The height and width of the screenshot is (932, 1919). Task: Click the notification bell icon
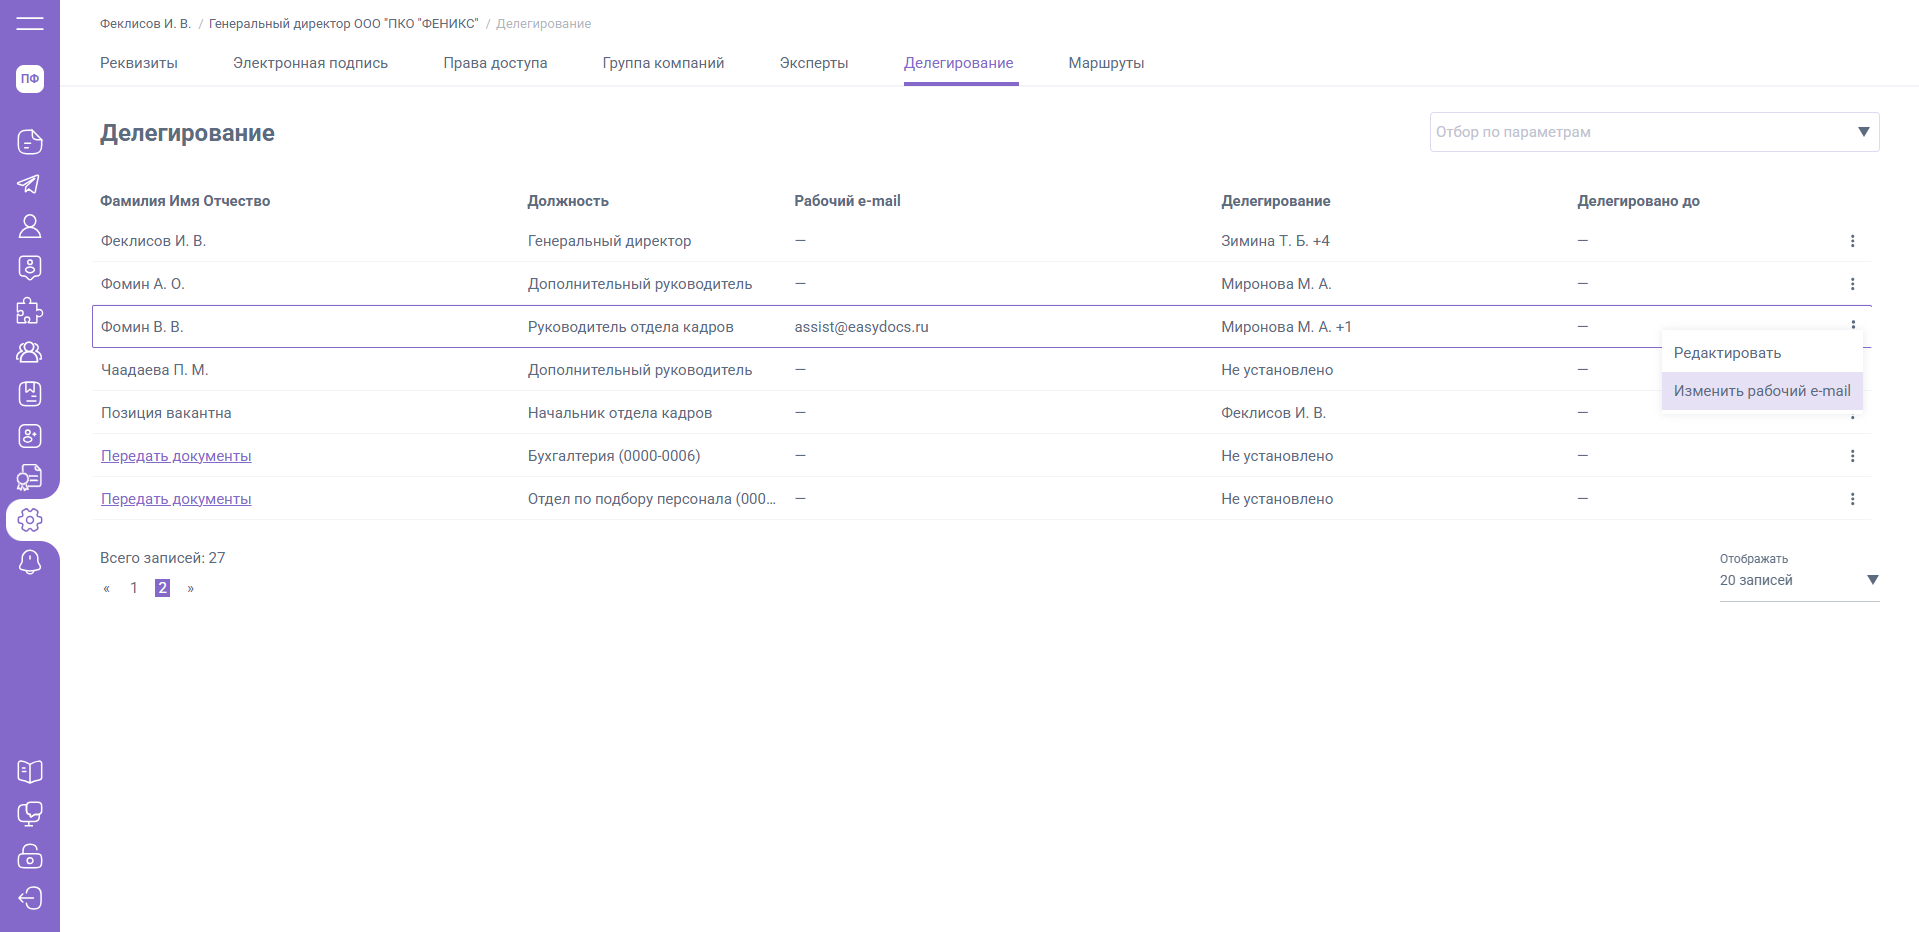(30, 562)
